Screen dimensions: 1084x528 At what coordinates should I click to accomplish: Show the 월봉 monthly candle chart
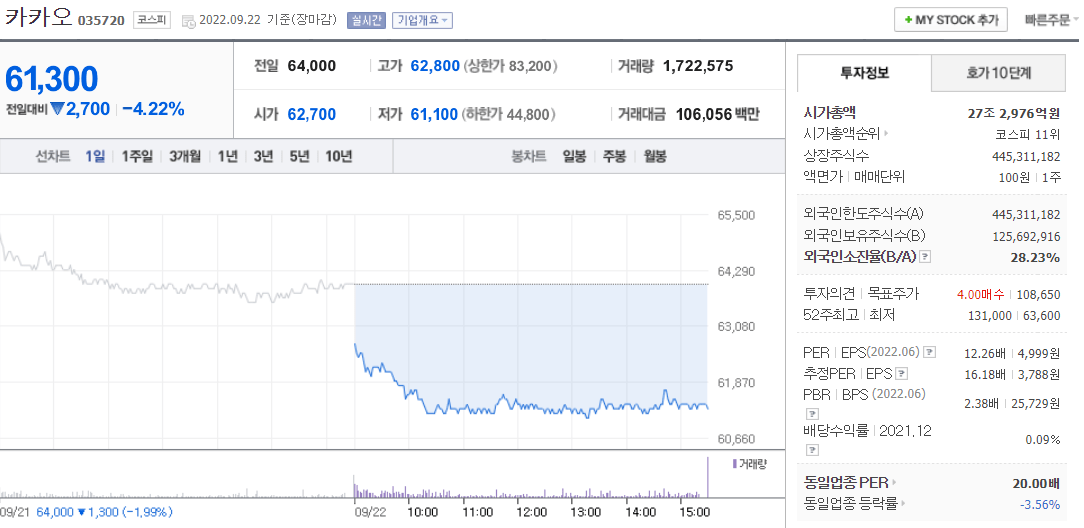tap(655, 156)
